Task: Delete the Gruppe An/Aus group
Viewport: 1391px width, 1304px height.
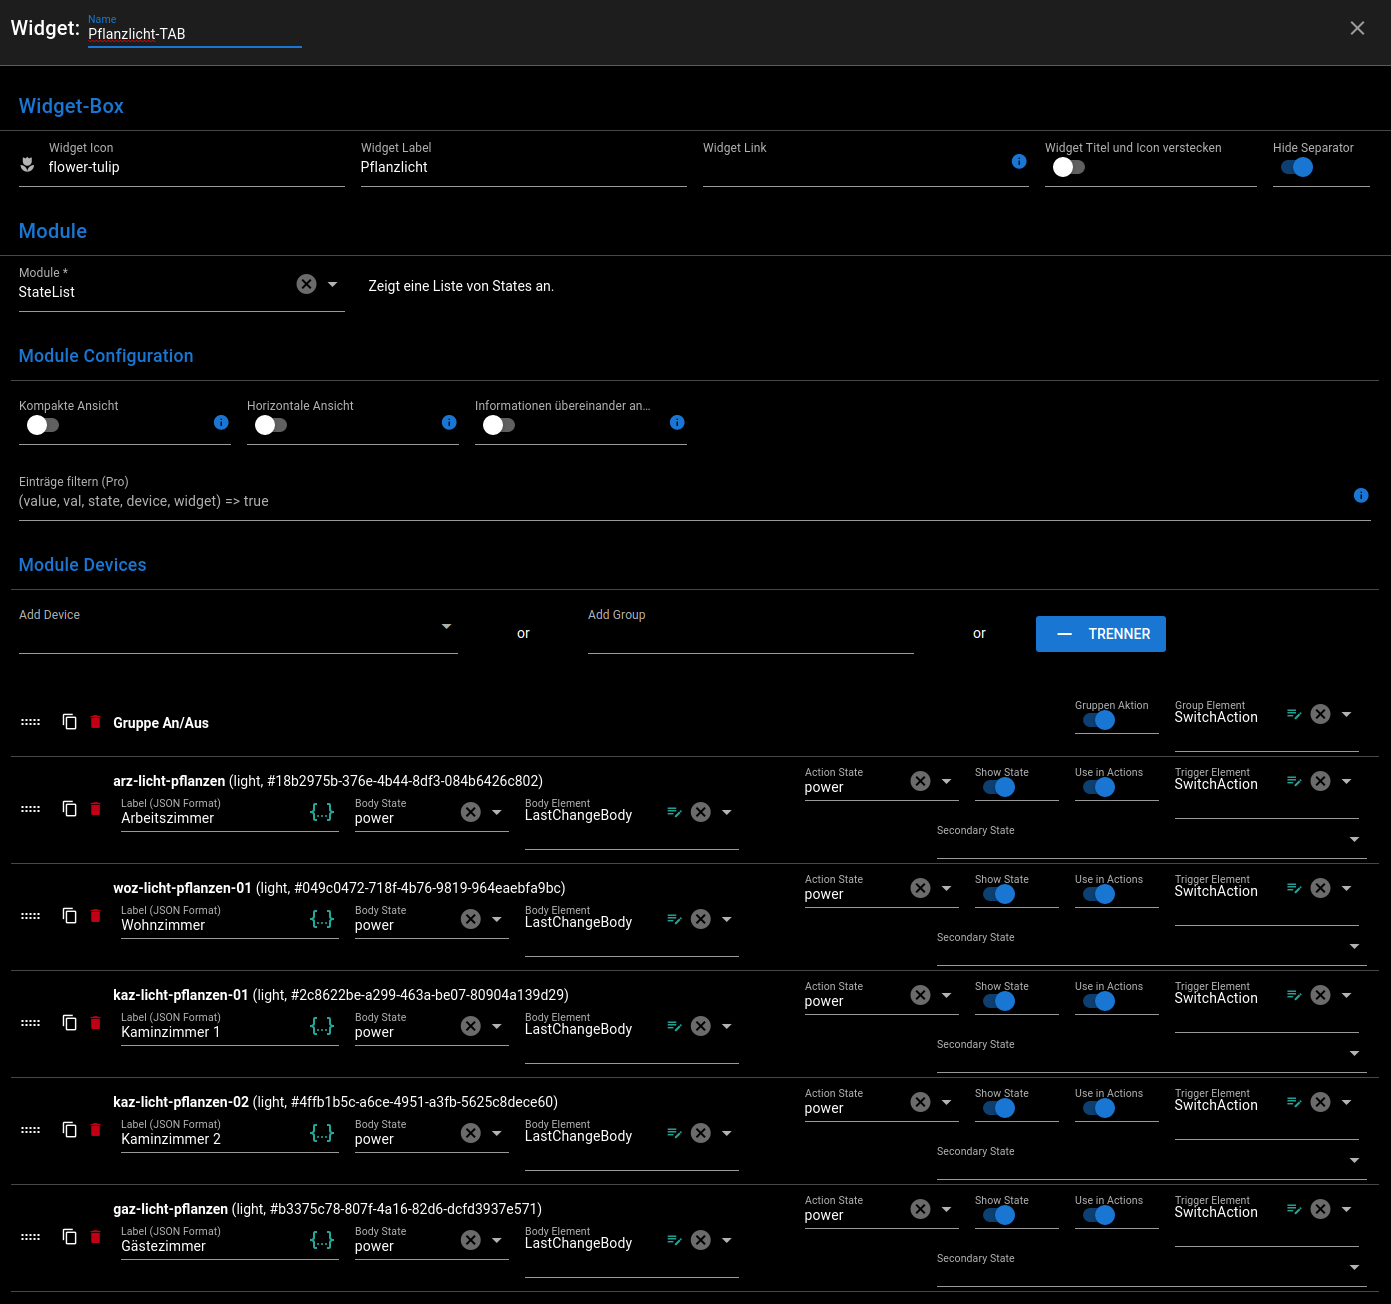Action: [x=96, y=721]
